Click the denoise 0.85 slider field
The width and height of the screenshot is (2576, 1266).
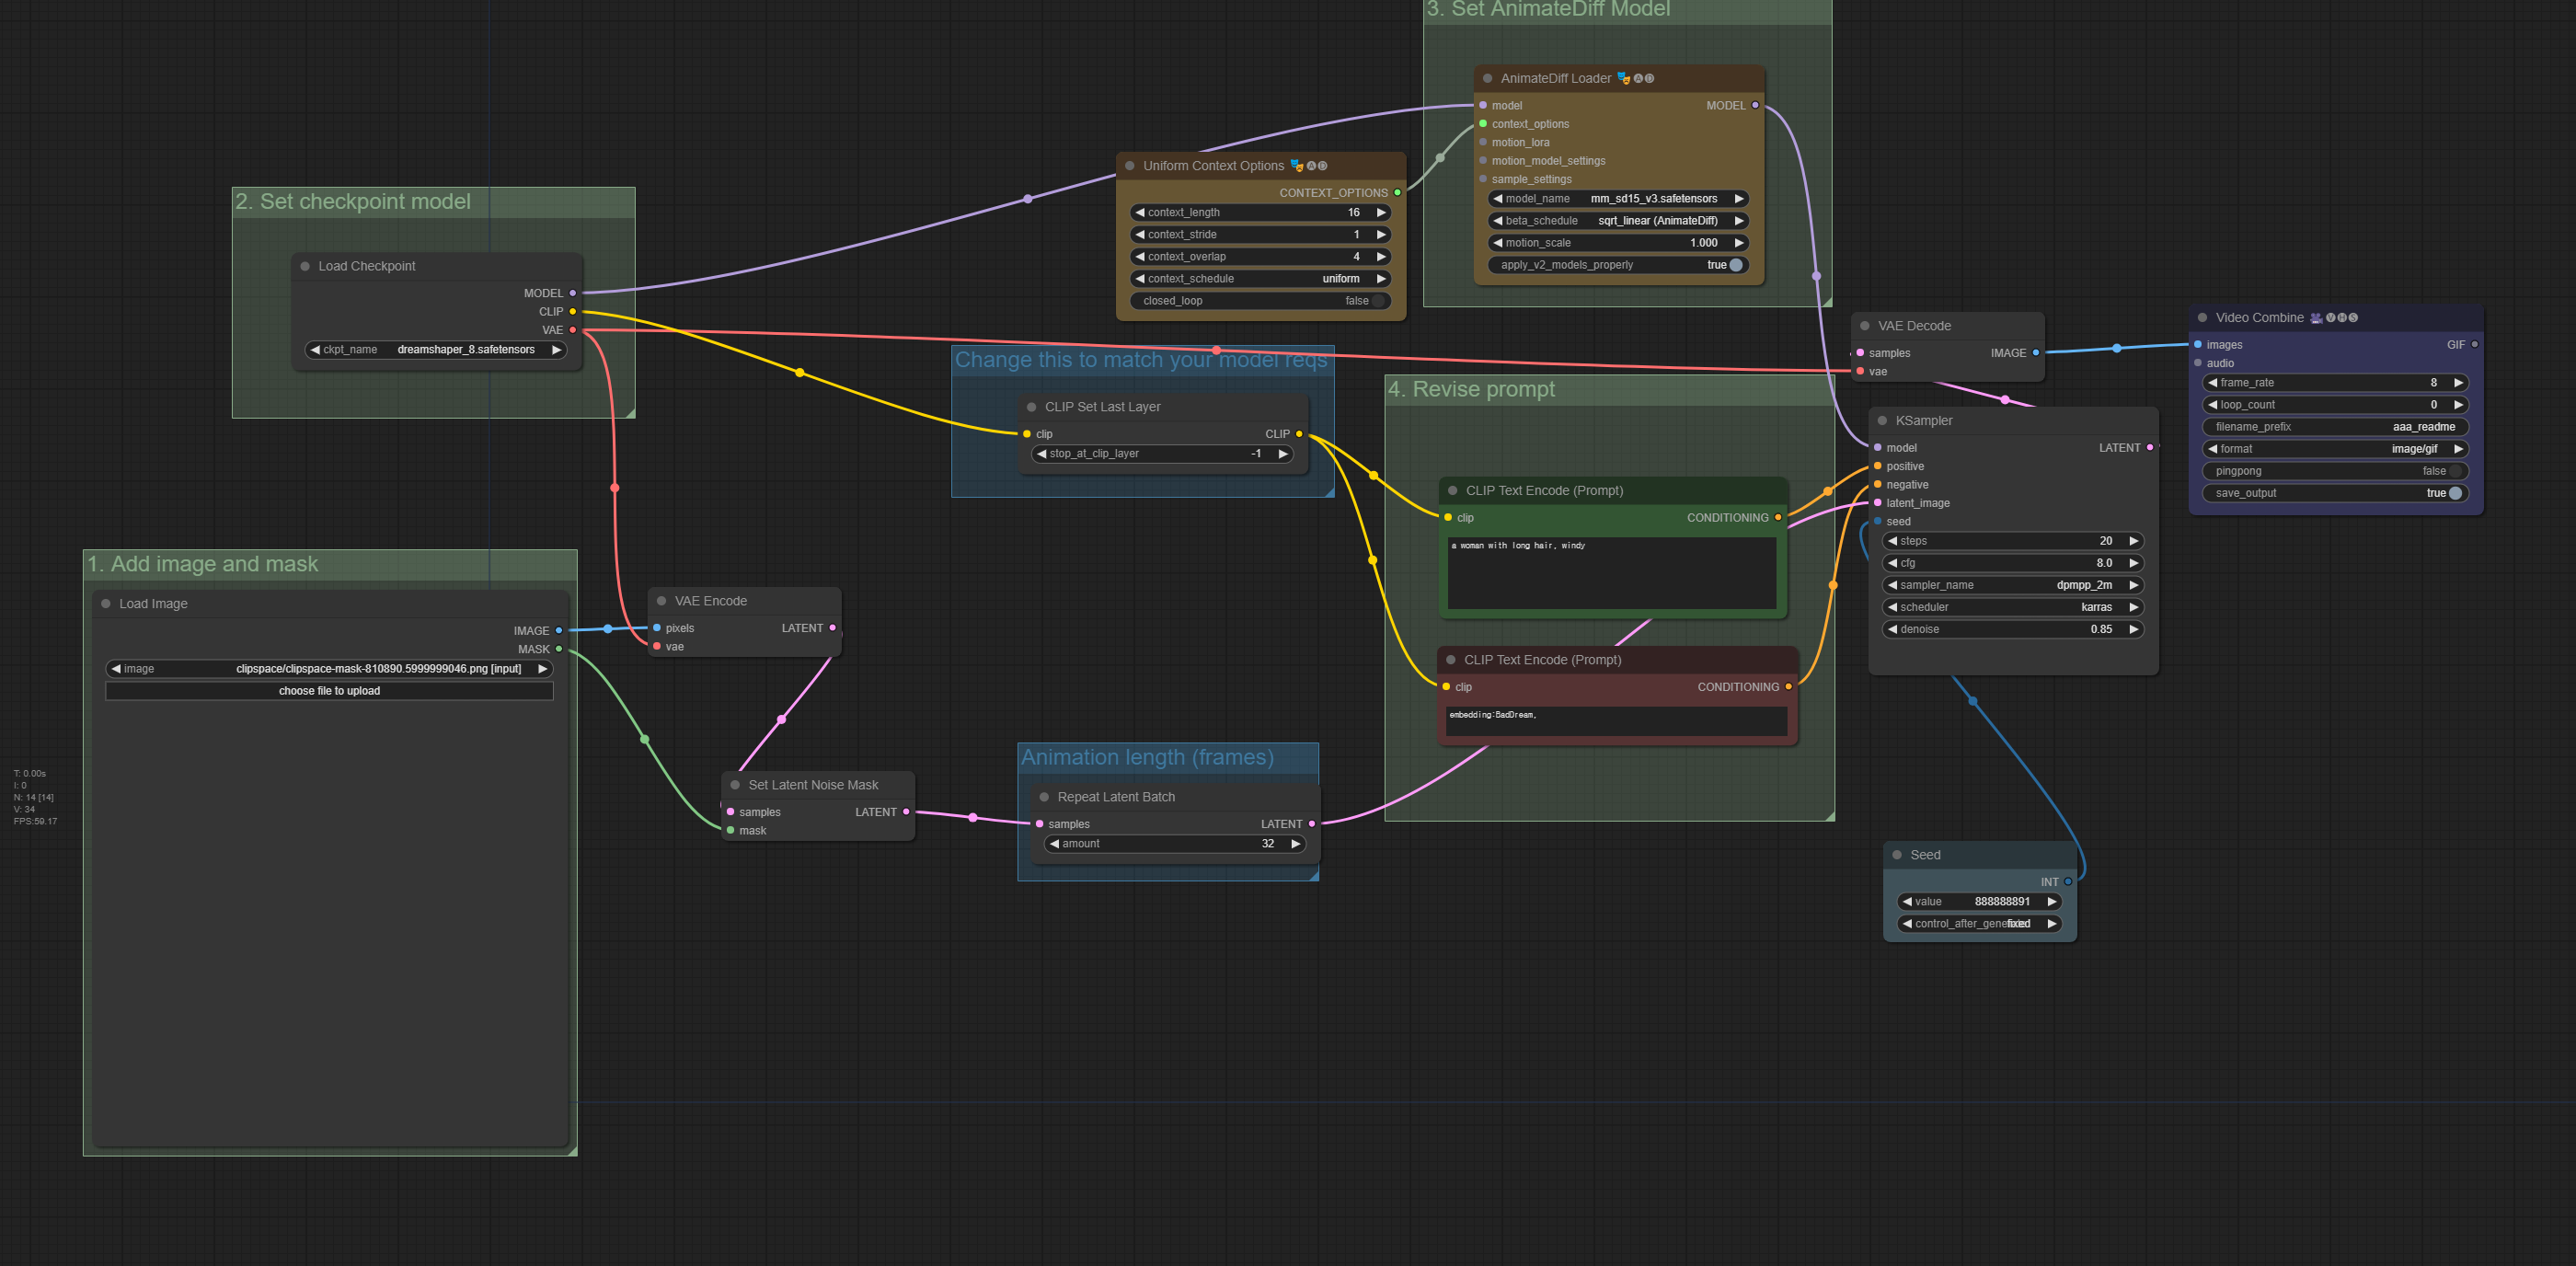point(2012,629)
